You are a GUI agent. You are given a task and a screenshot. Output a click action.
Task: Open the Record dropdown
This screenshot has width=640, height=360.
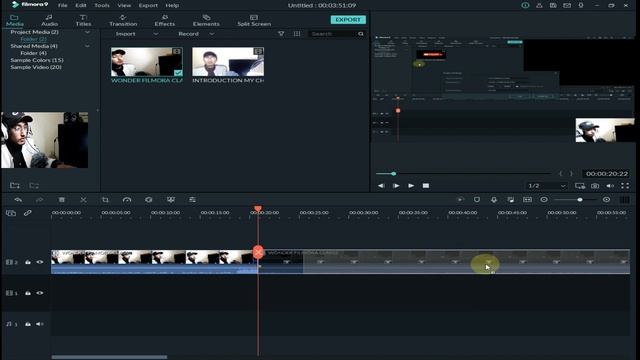pos(196,34)
